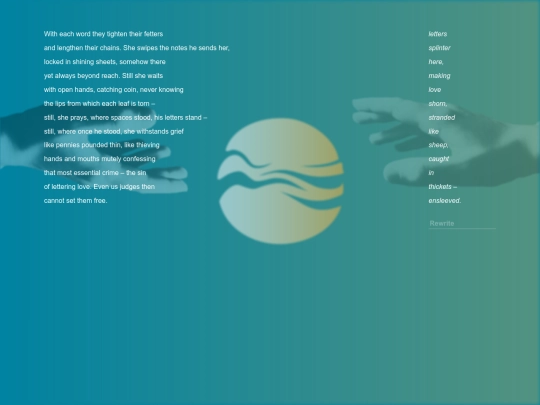Select the italic word "love" in right column

tap(435, 90)
